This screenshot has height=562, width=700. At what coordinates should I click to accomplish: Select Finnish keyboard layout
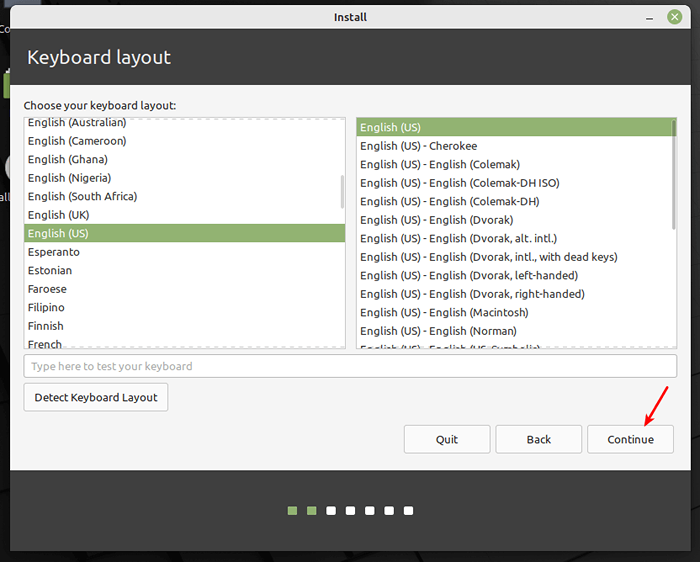184,326
